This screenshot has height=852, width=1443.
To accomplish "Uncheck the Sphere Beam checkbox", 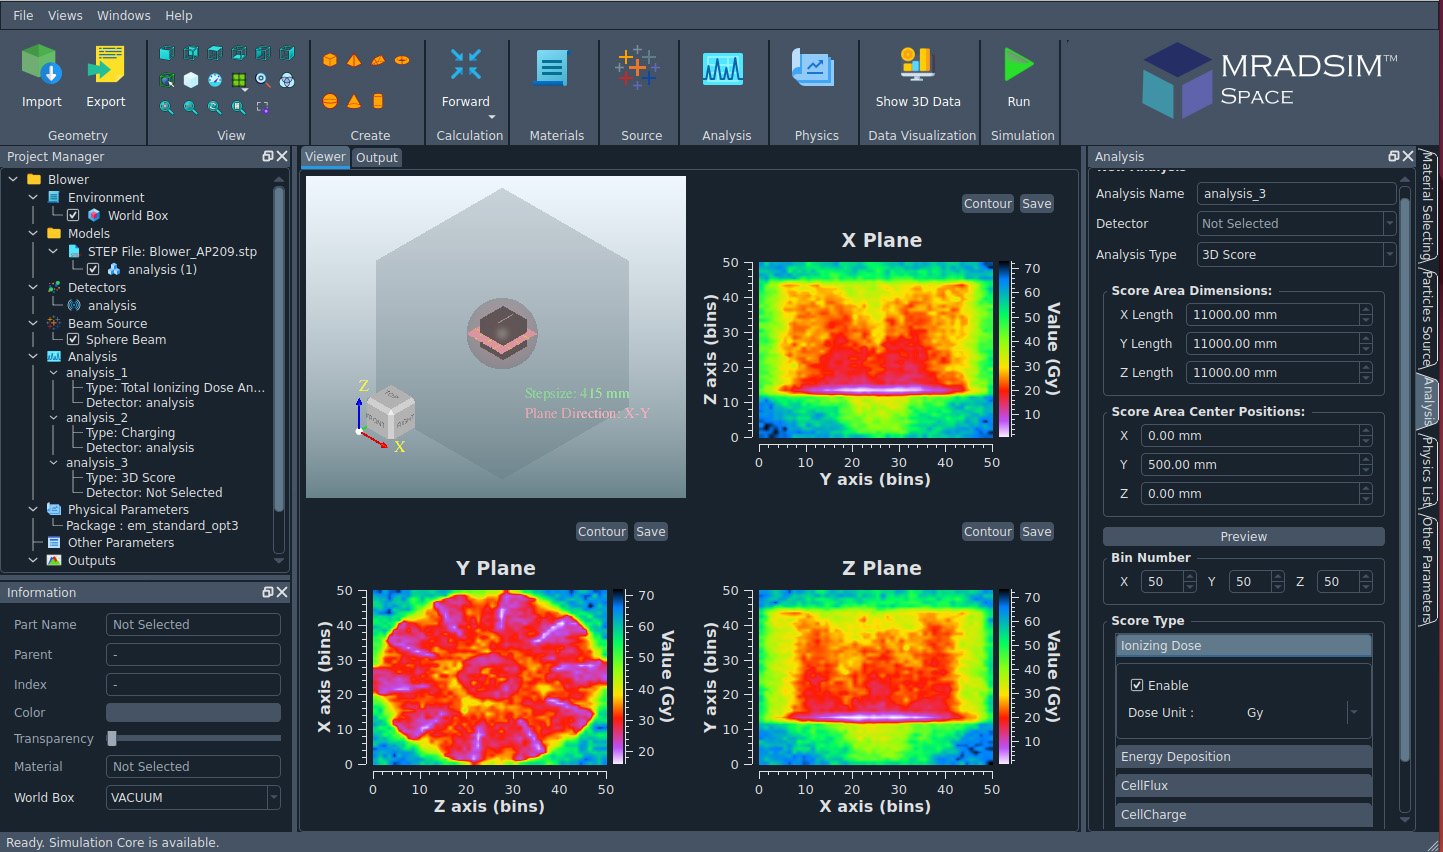I will point(73,339).
